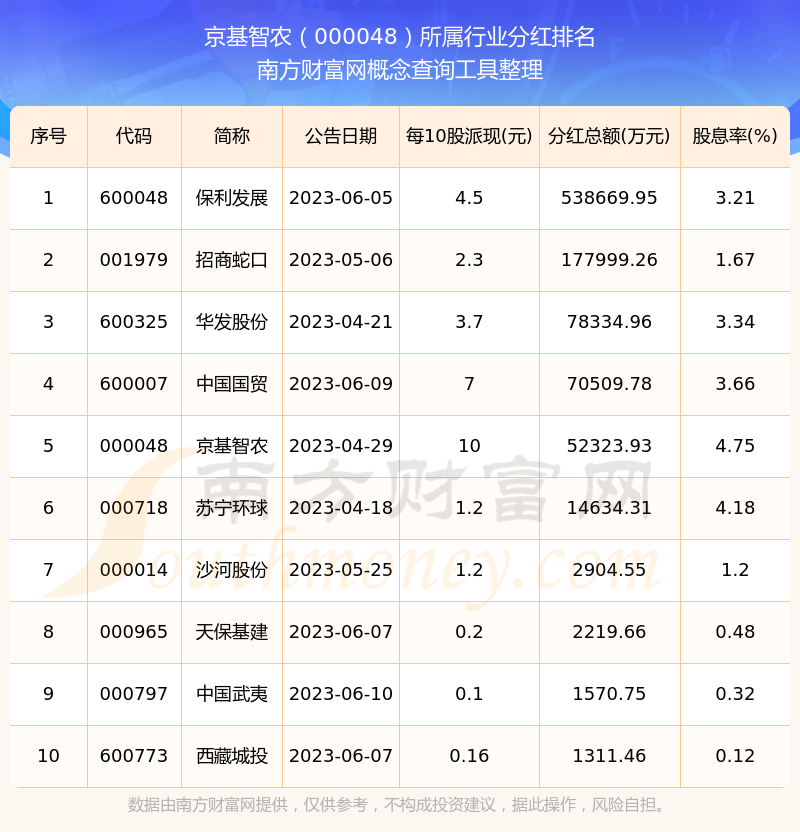Image resolution: width=800 pixels, height=832 pixels.
Task: Click the title 京基智农(000048)所属行业分红排名
Action: [400, 37]
